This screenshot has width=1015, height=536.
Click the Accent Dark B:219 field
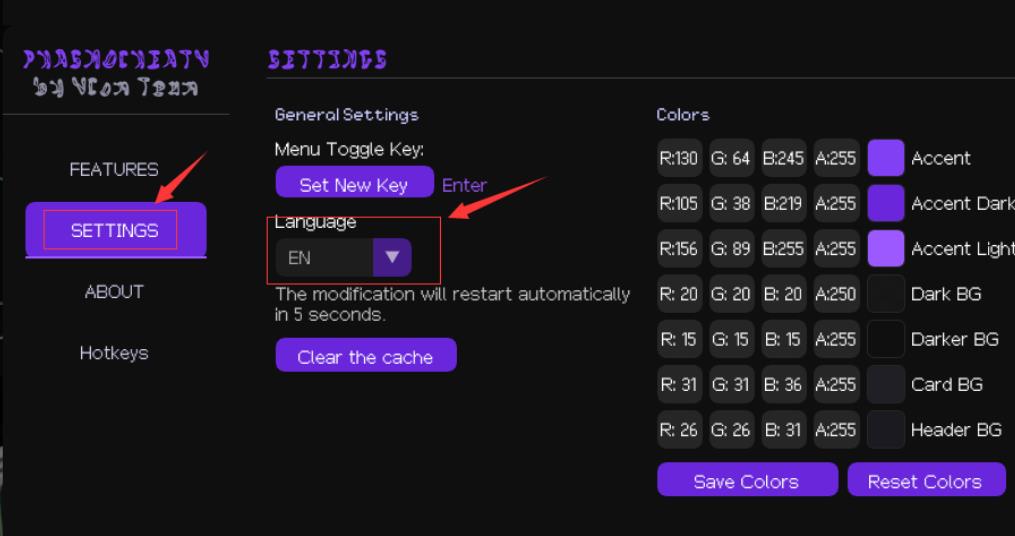783,203
